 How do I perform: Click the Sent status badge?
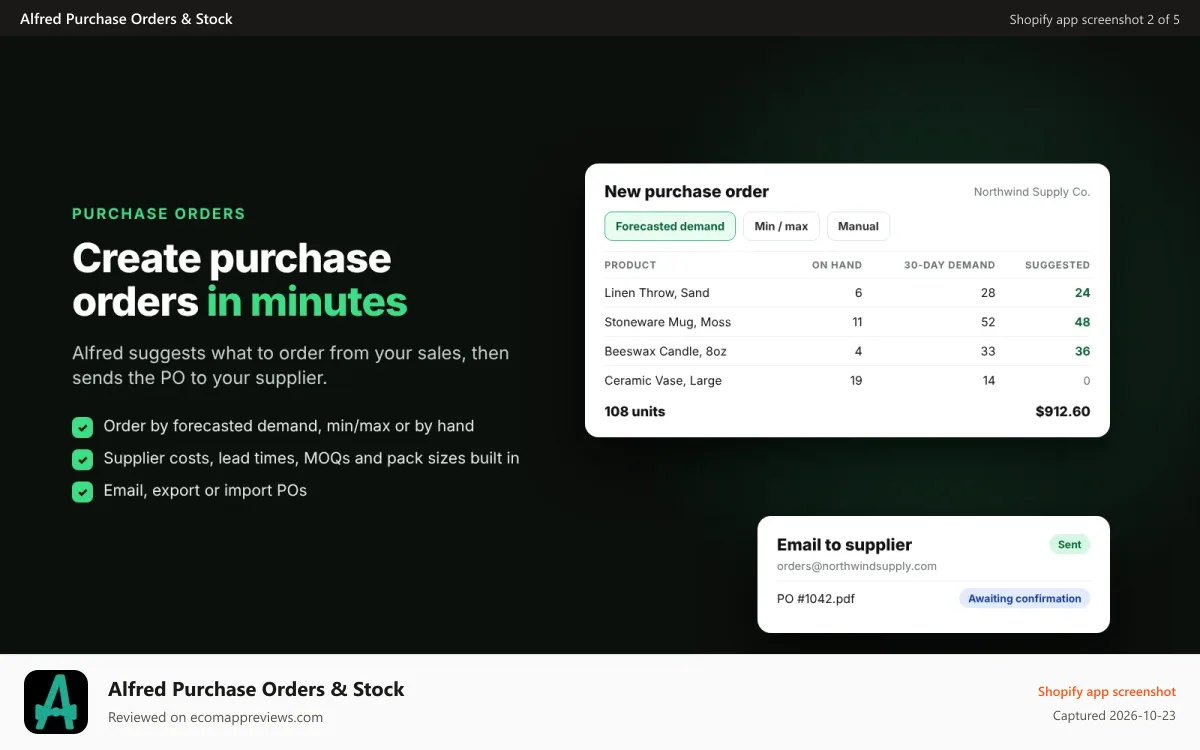pos(1069,544)
